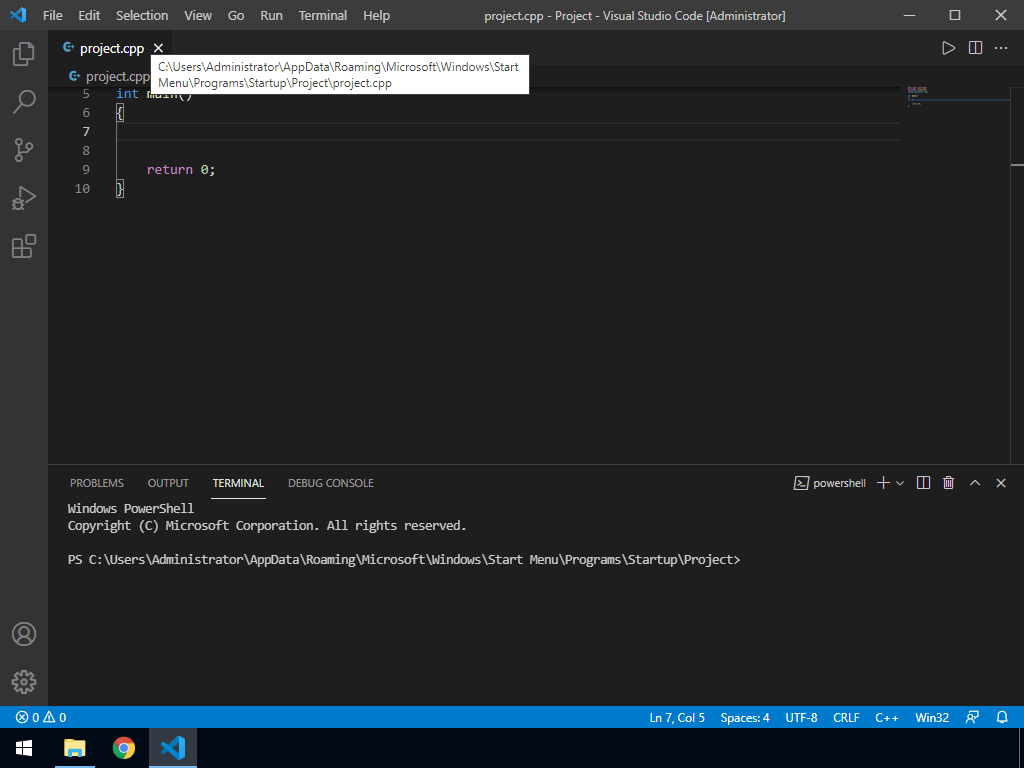Click the Spaces: 4 indentation setting
Viewport: 1024px width, 768px height.
click(x=745, y=717)
